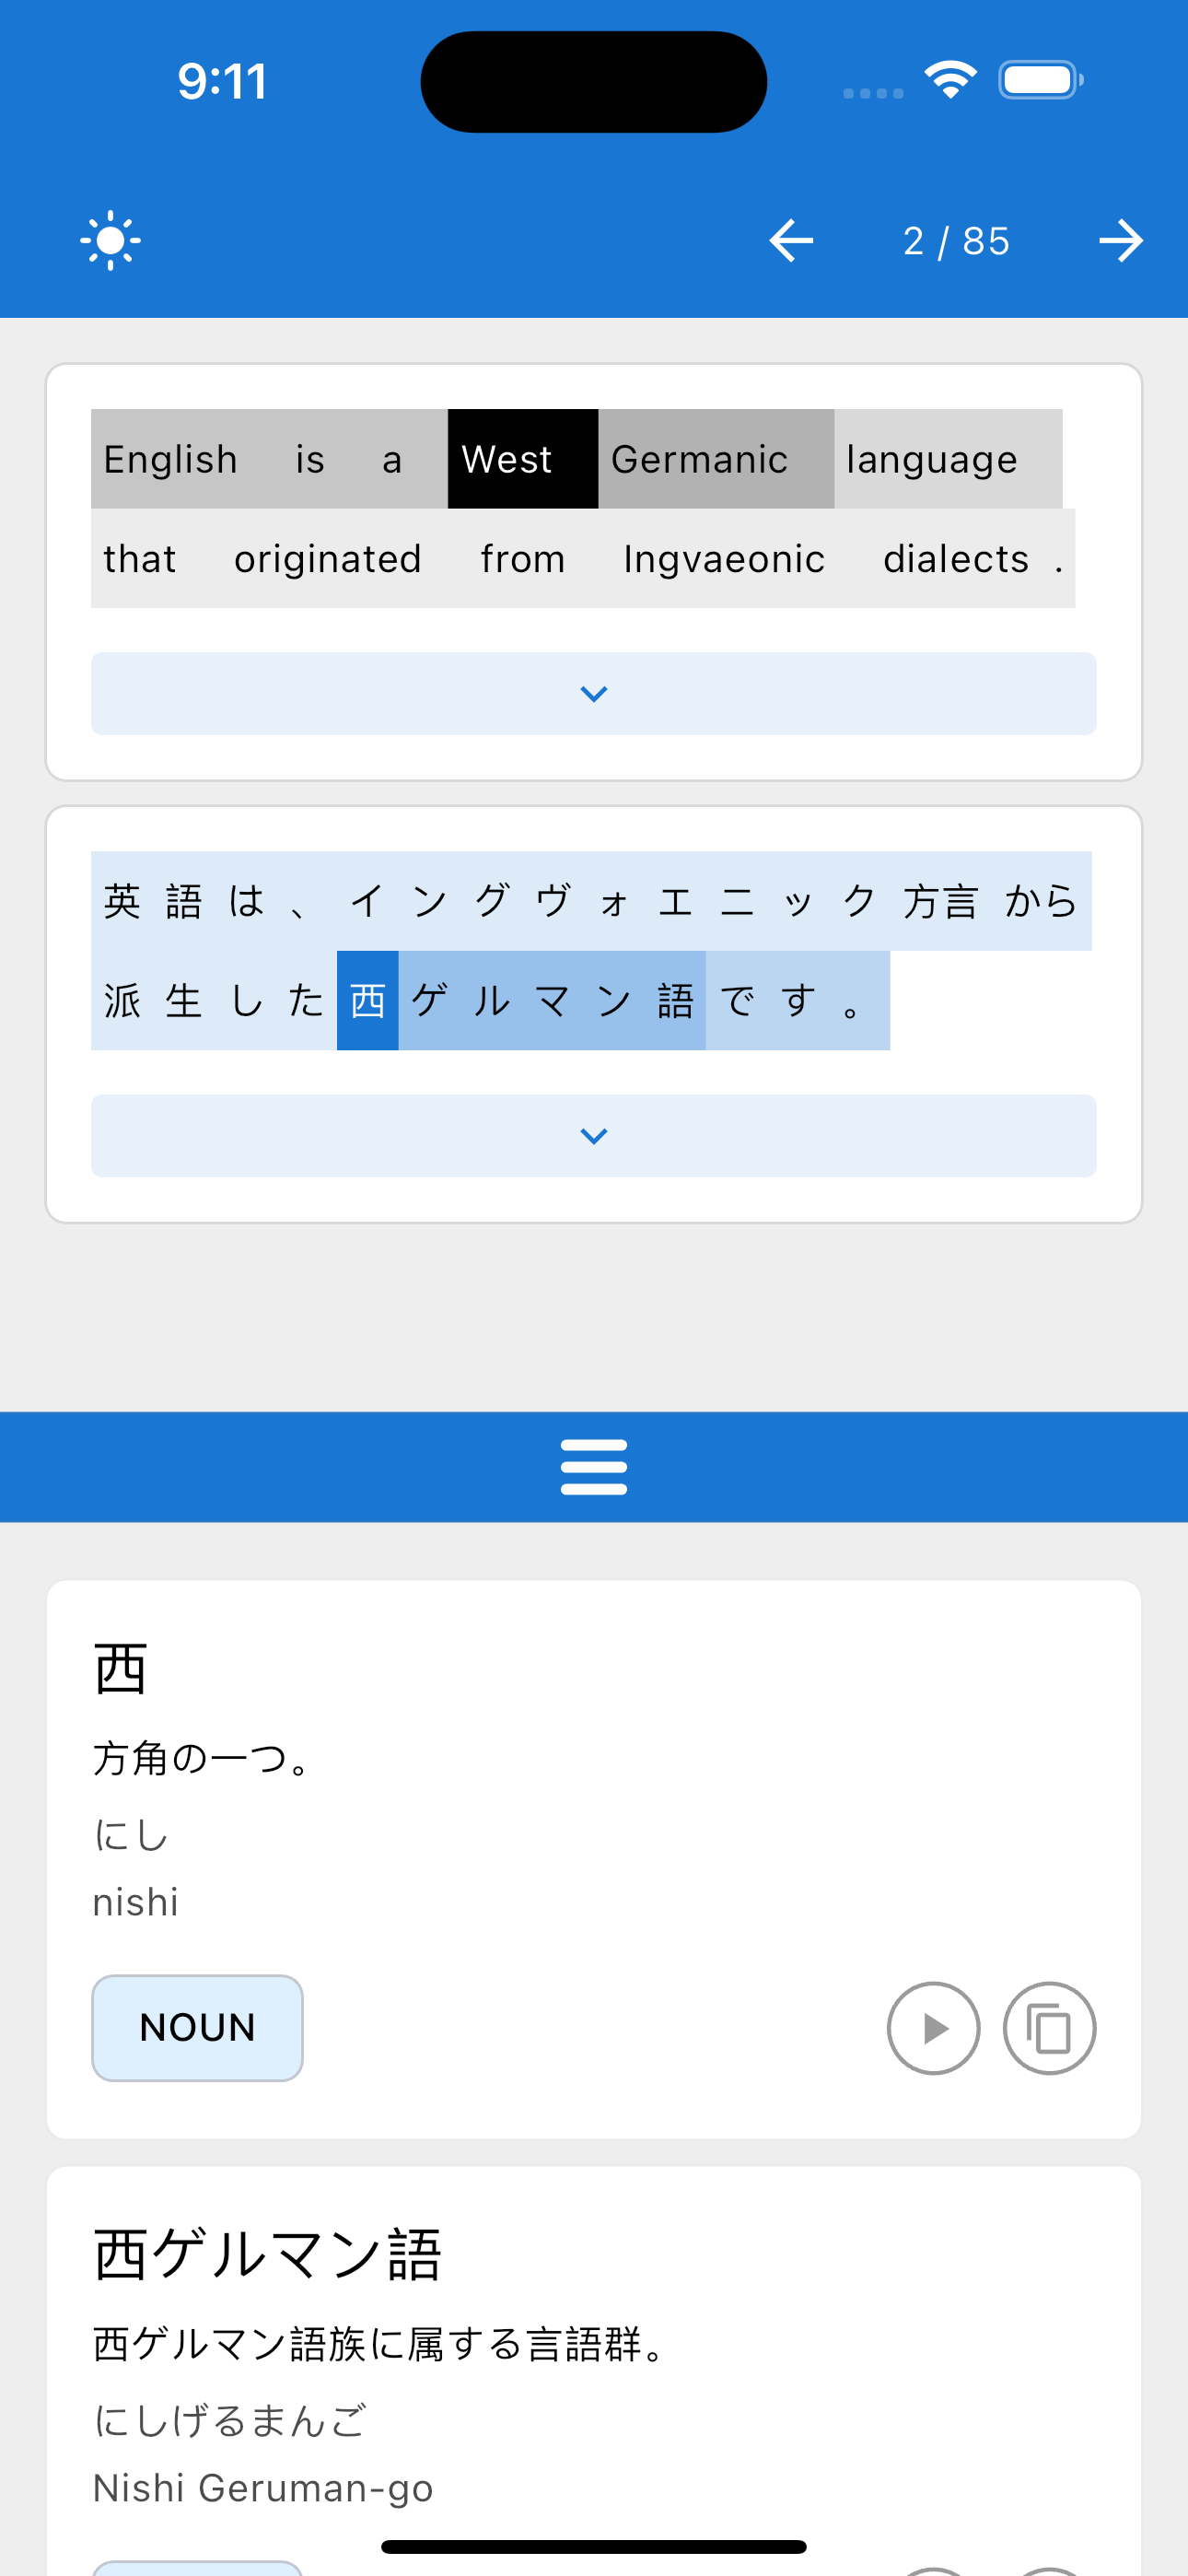The width and height of the screenshot is (1188, 2576).
Task: Select the word "West" in the sentence
Action: tap(523, 459)
